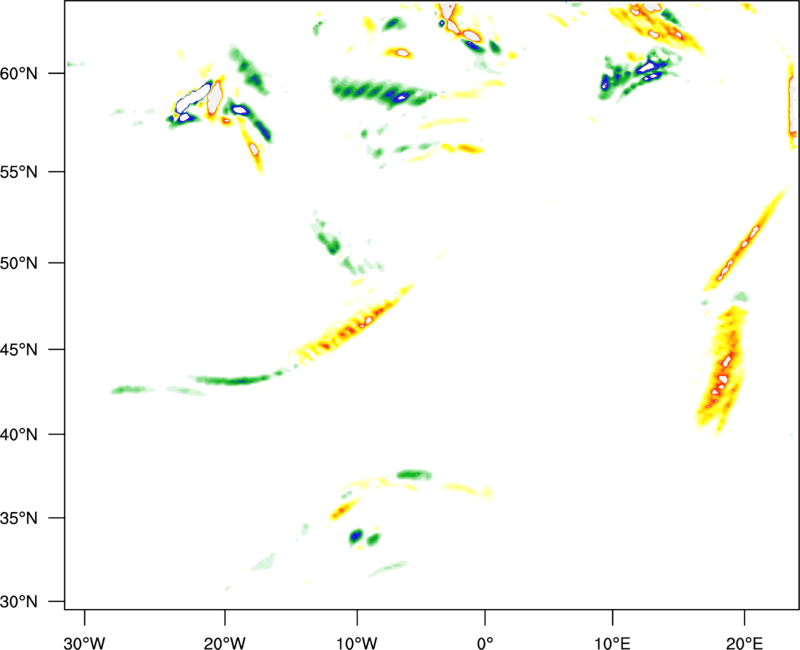
Task: Click the 30°W longitude label
Action: (x=84, y=643)
